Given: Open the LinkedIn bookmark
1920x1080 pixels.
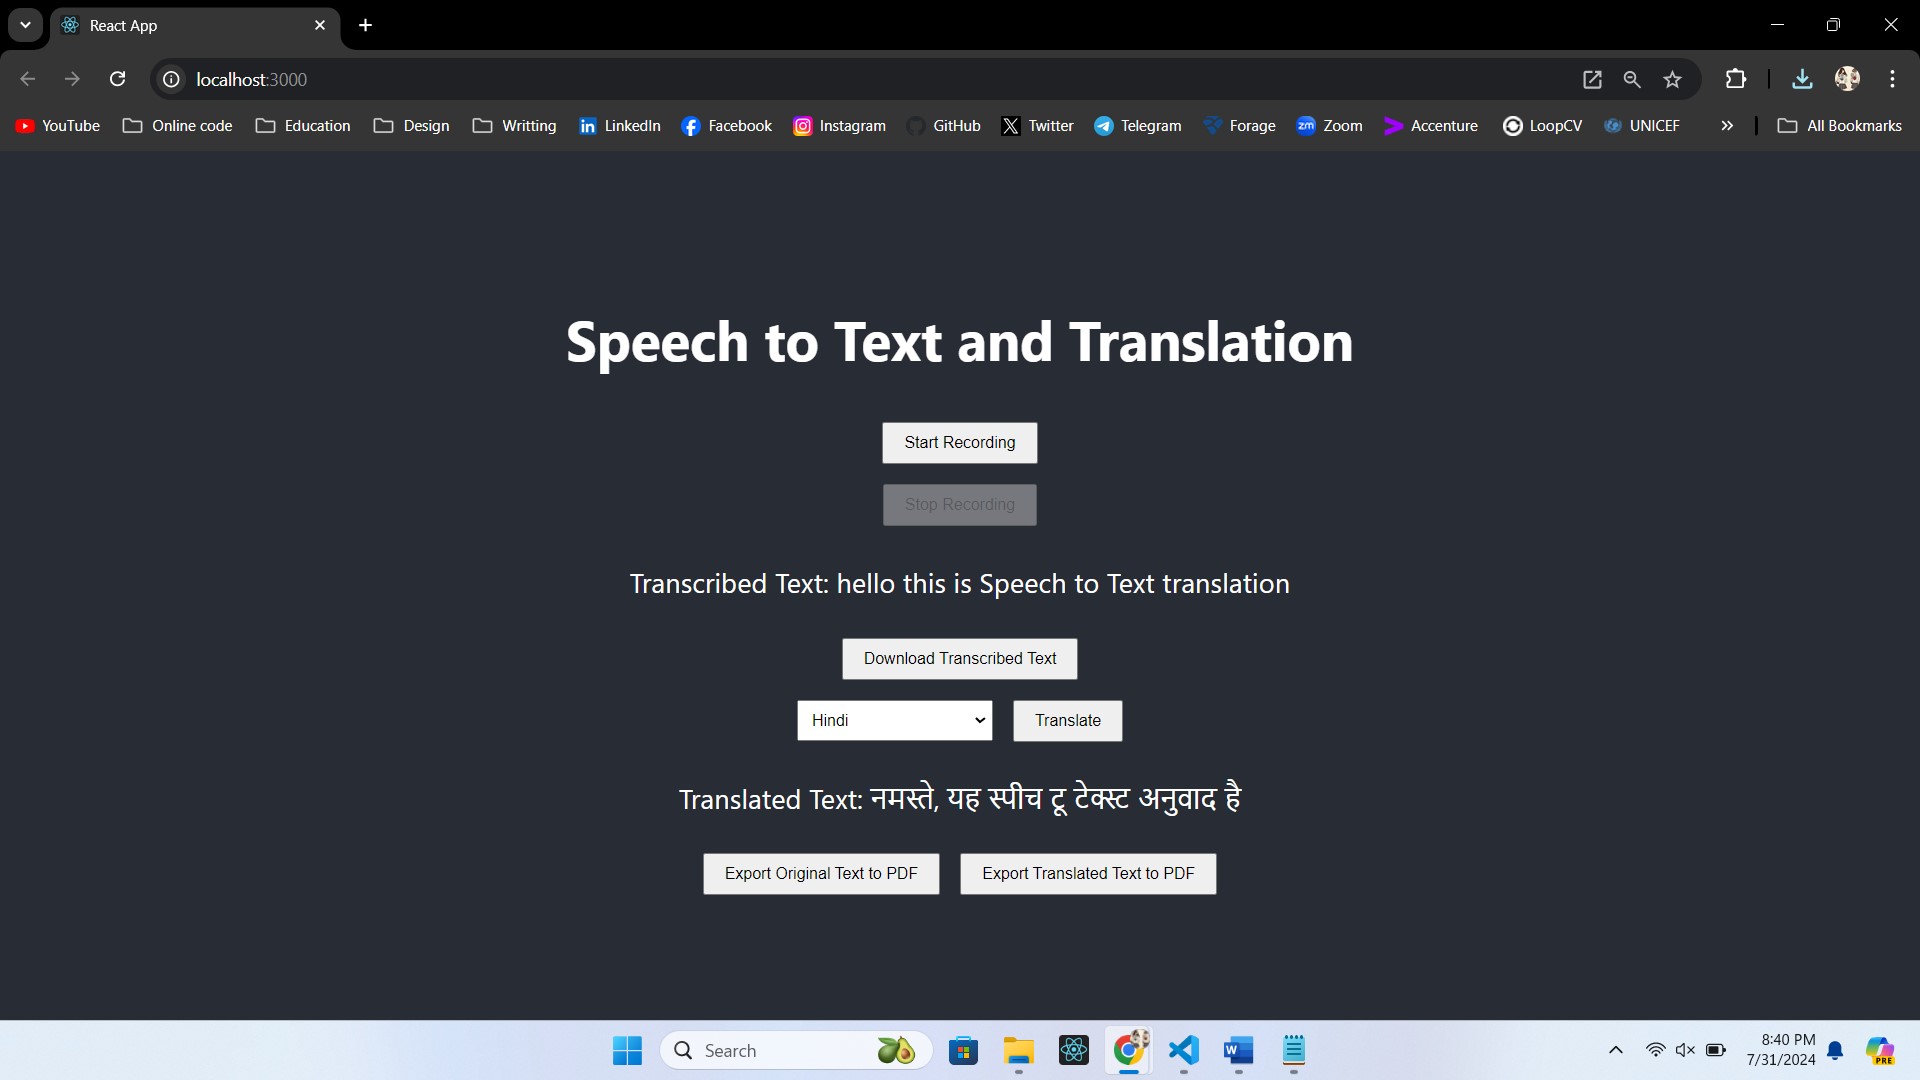Looking at the screenshot, I should [620, 125].
